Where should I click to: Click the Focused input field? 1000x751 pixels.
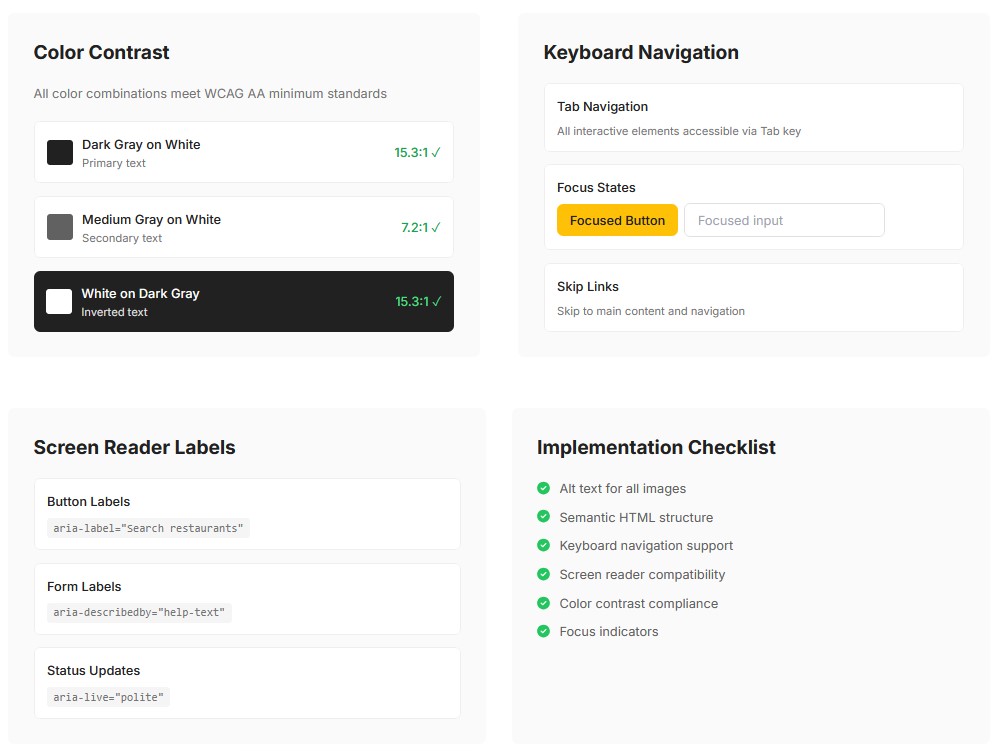784,220
